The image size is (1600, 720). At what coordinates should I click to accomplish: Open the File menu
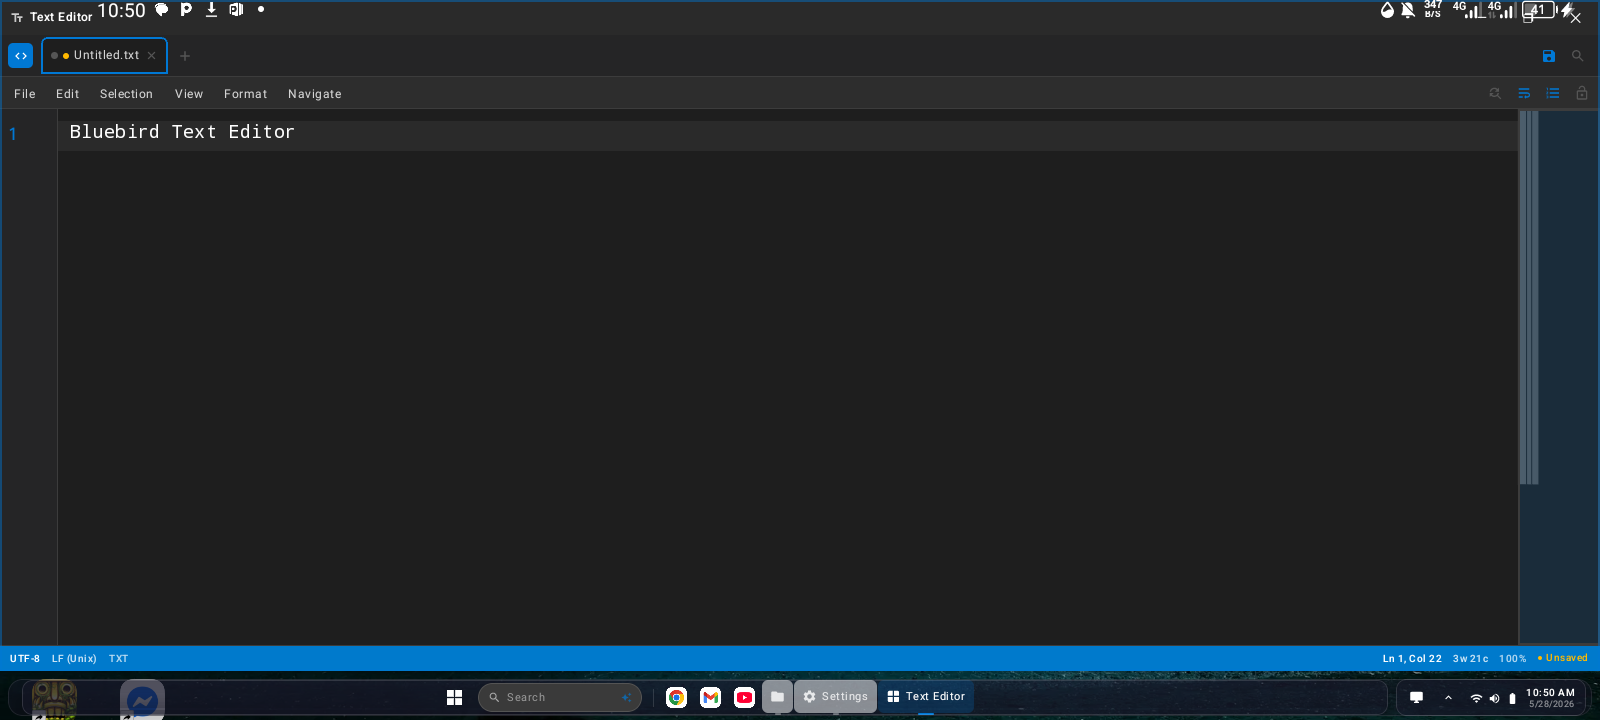pyautogui.click(x=25, y=94)
